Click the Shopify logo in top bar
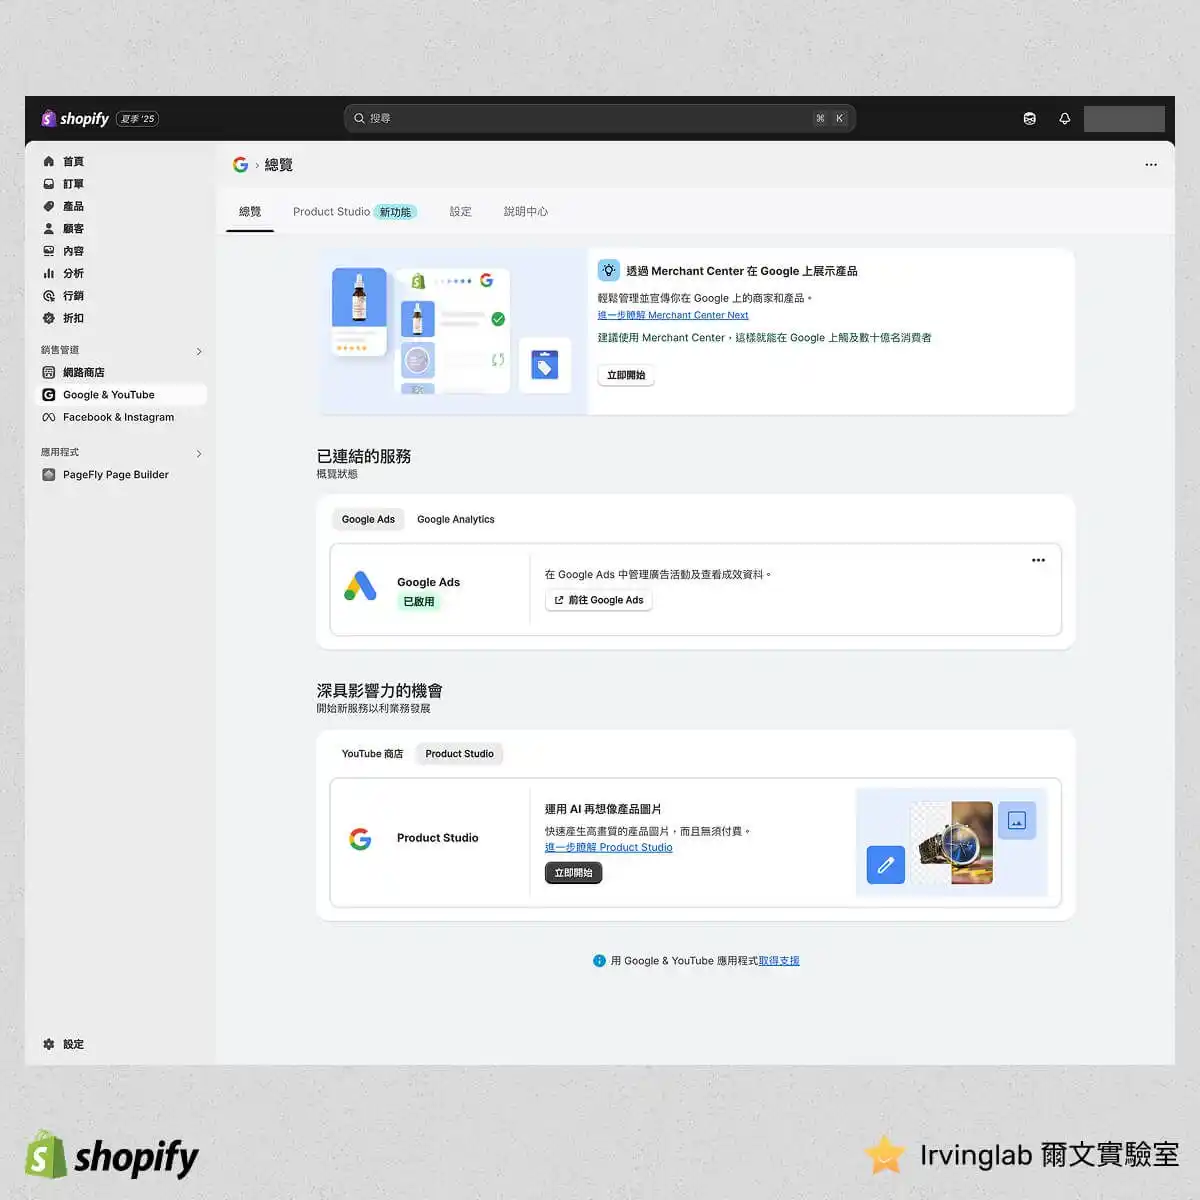 click(x=75, y=118)
